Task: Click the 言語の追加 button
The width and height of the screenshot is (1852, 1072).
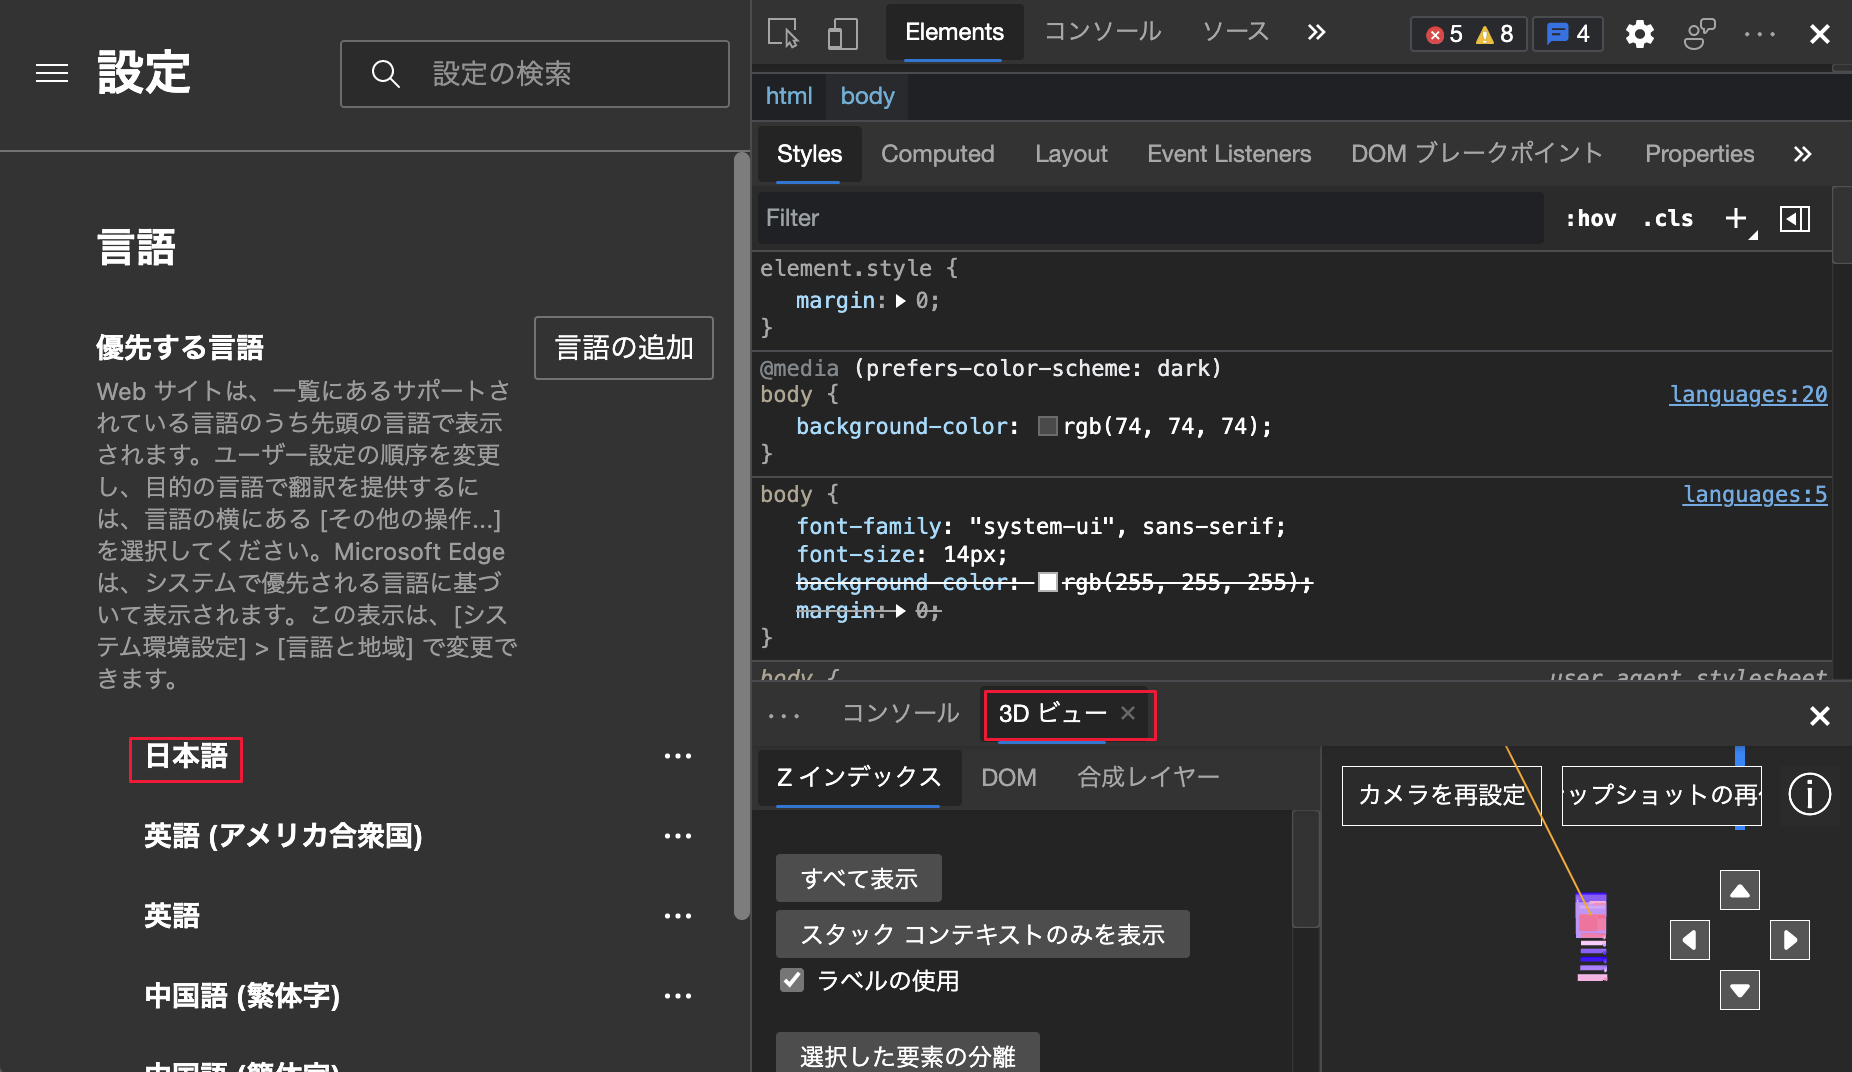Action: coord(623,348)
